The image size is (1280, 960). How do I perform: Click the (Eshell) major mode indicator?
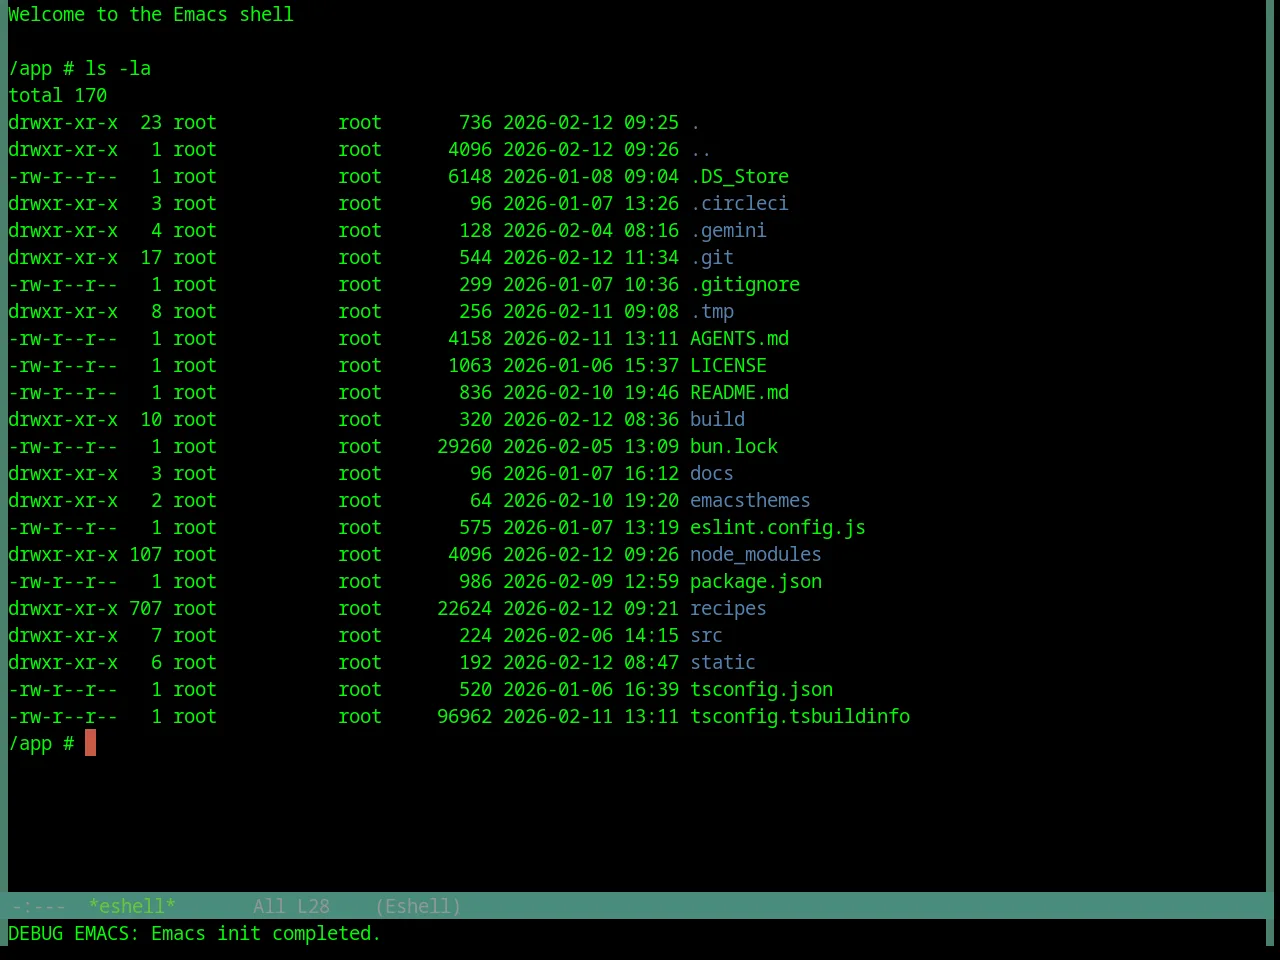(x=418, y=906)
